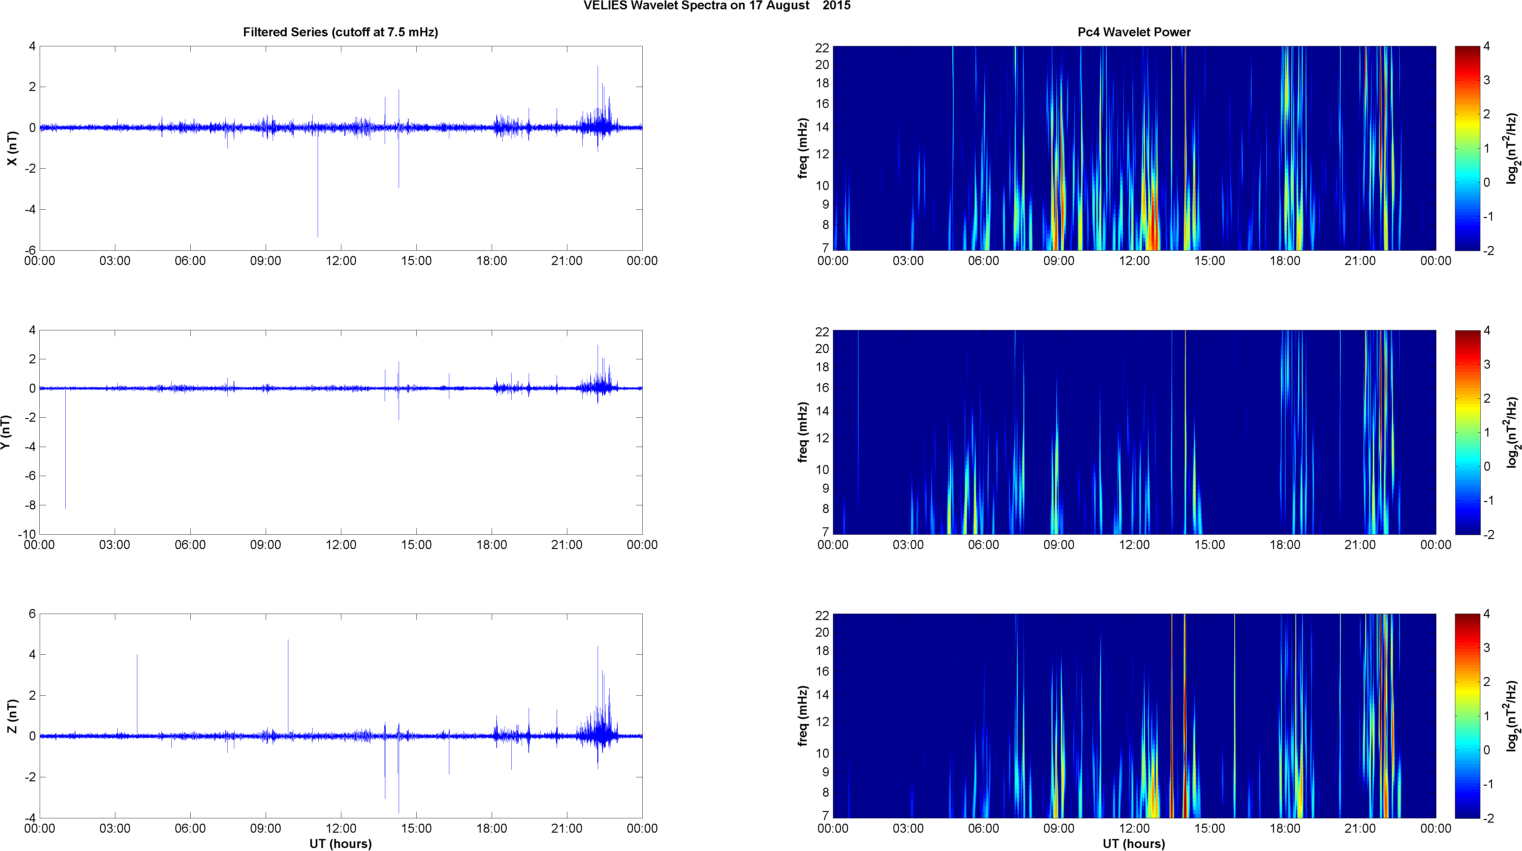Viewport: 1522px width, 851px height.
Task: Click the Pc4 Wavelet Power heading
Action: pos(1134,32)
